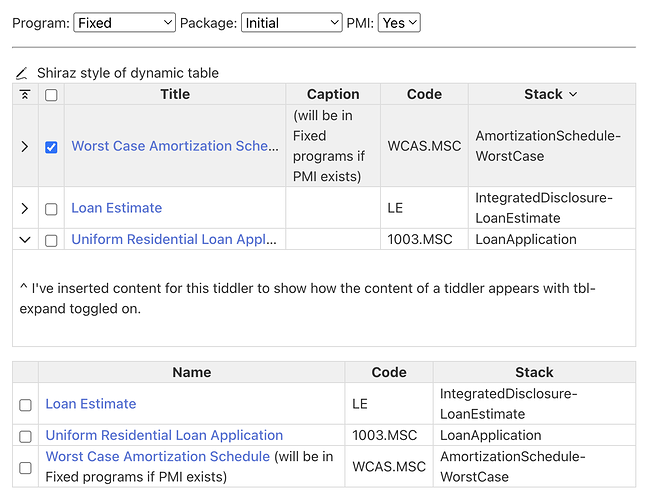Image resolution: width=652 pixels, height=500 pixels.
Task: Tick the bottom table's Worst Case Amortization checkbox
Action: pyautogui.click(x=25, y=467)
